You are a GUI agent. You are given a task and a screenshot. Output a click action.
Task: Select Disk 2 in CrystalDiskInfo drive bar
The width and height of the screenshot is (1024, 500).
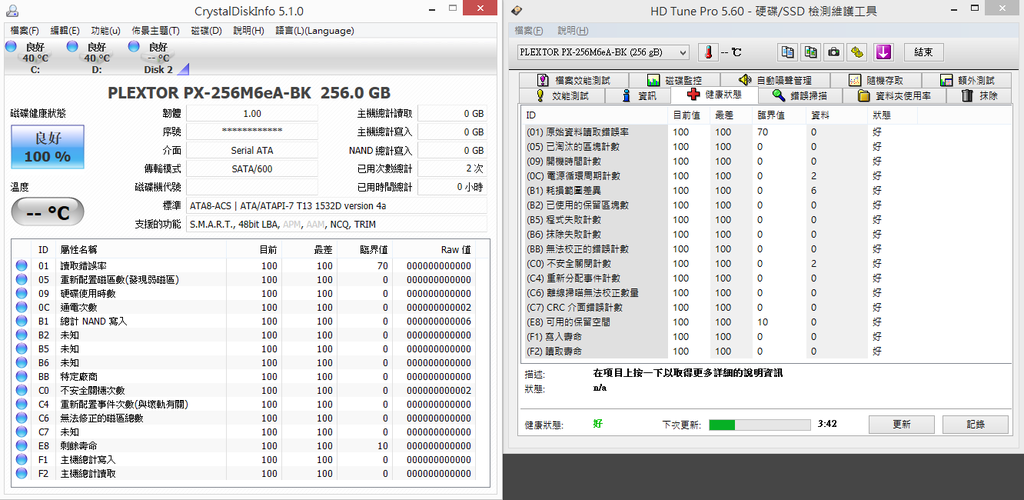tap(135, 48)
